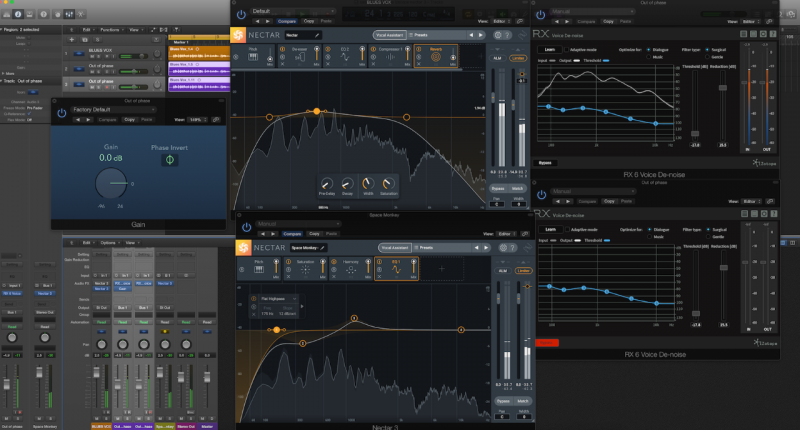Enable Adaptive mode in lower RX De-noise

[567, 230]
